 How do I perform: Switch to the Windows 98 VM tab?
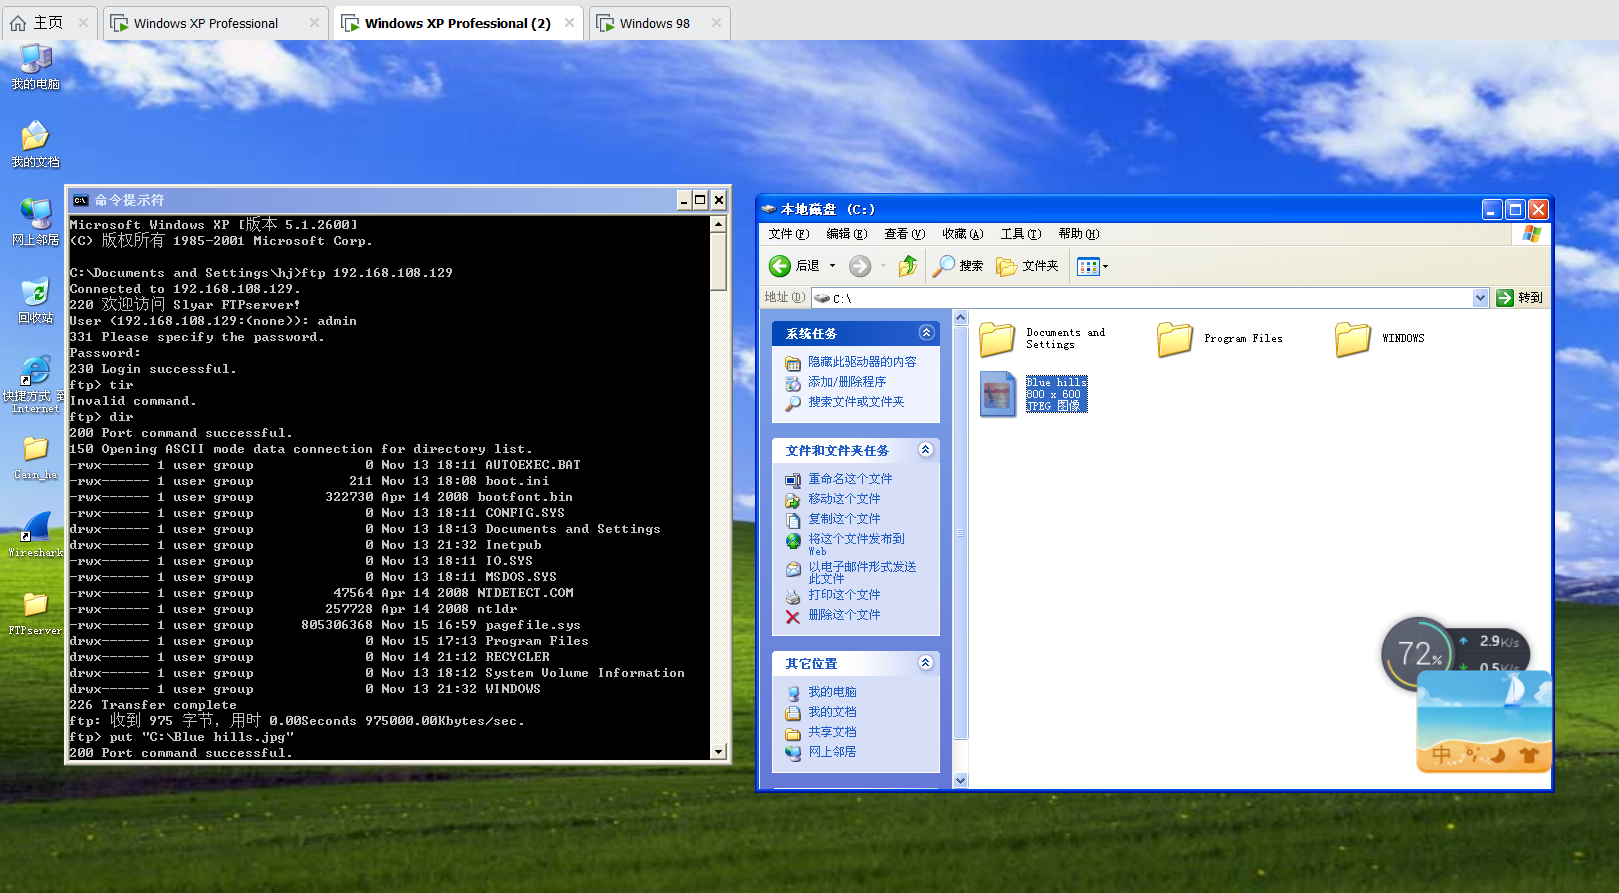[x=655, y=23]
